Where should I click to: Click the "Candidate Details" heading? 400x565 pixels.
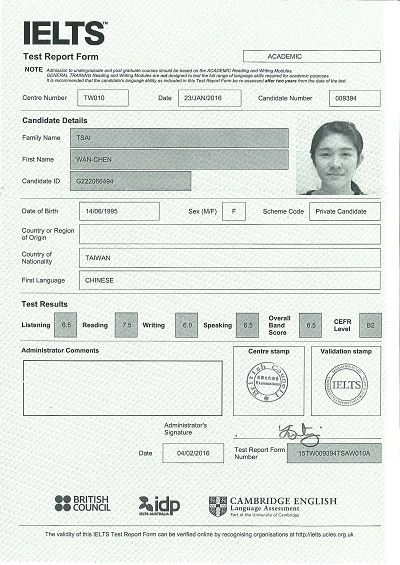click(55, 120)
